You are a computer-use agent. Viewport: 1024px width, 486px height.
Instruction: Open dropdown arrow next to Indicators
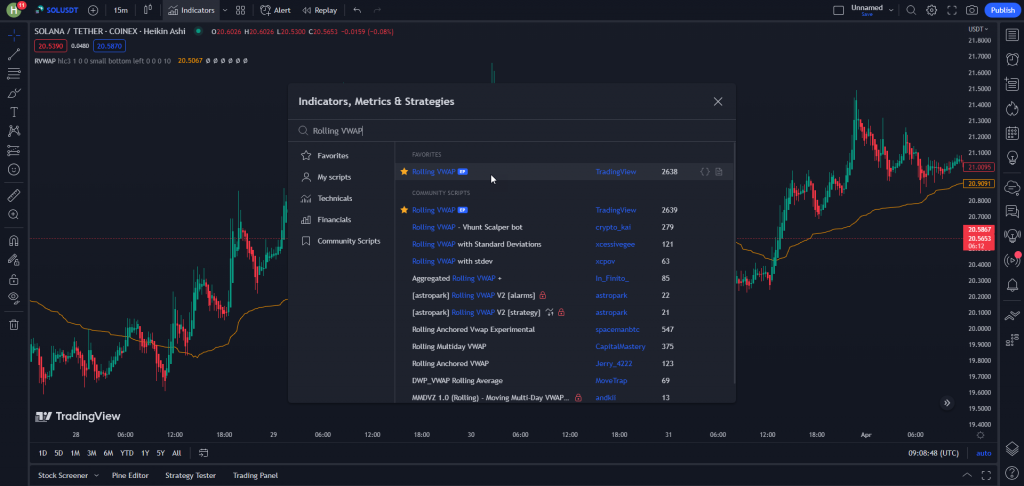click(225, 10)
